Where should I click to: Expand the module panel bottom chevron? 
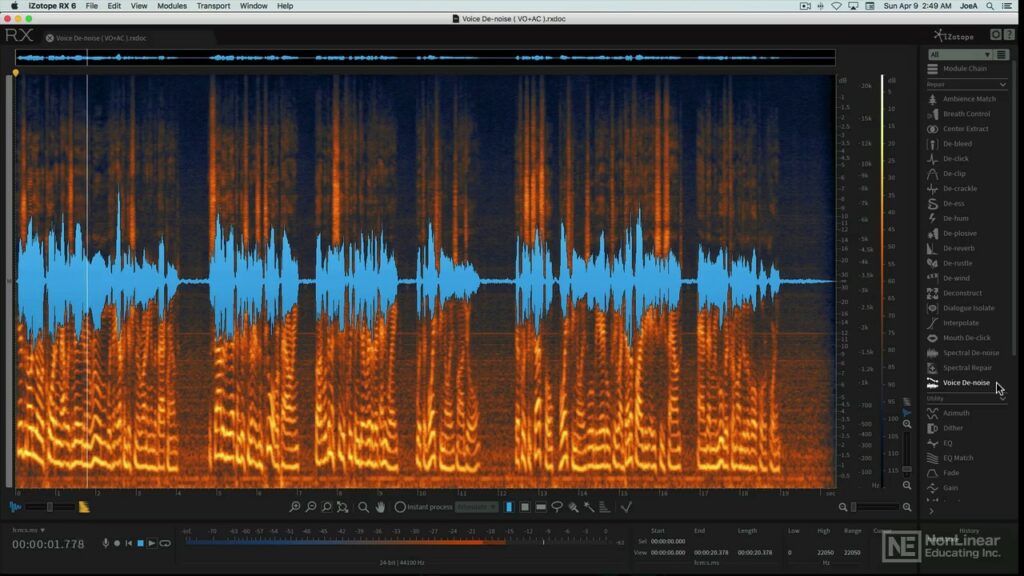931,511
